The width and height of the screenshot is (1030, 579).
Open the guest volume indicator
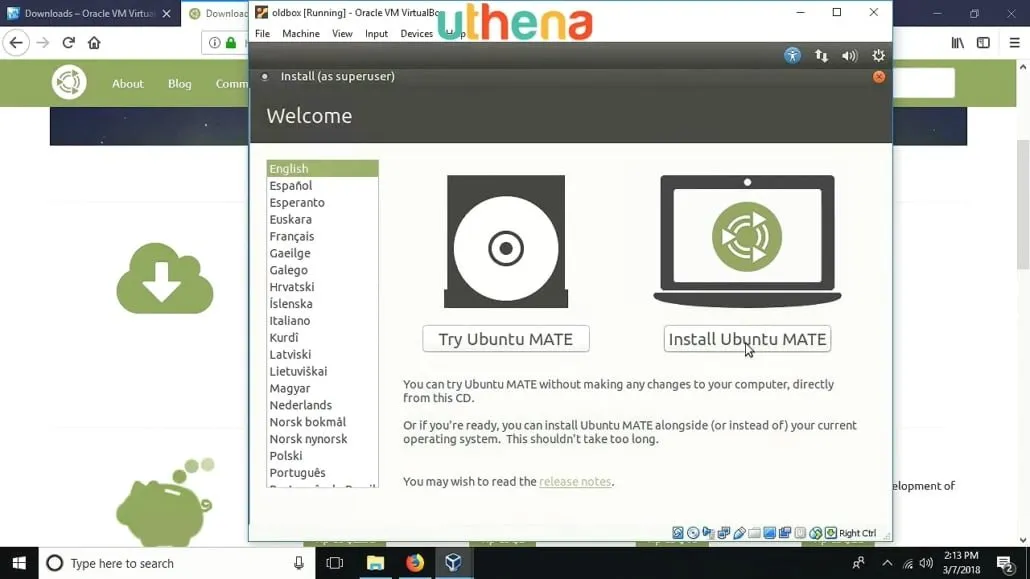pos(849,56)
